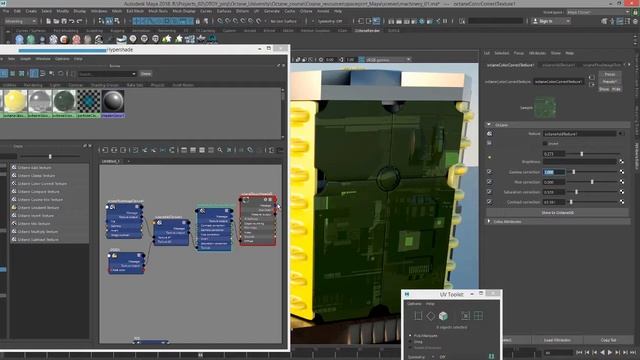Click the checker map button for Saturation correction
The width and height of the screenshot is (640, 360).
[x=621, y=192]
